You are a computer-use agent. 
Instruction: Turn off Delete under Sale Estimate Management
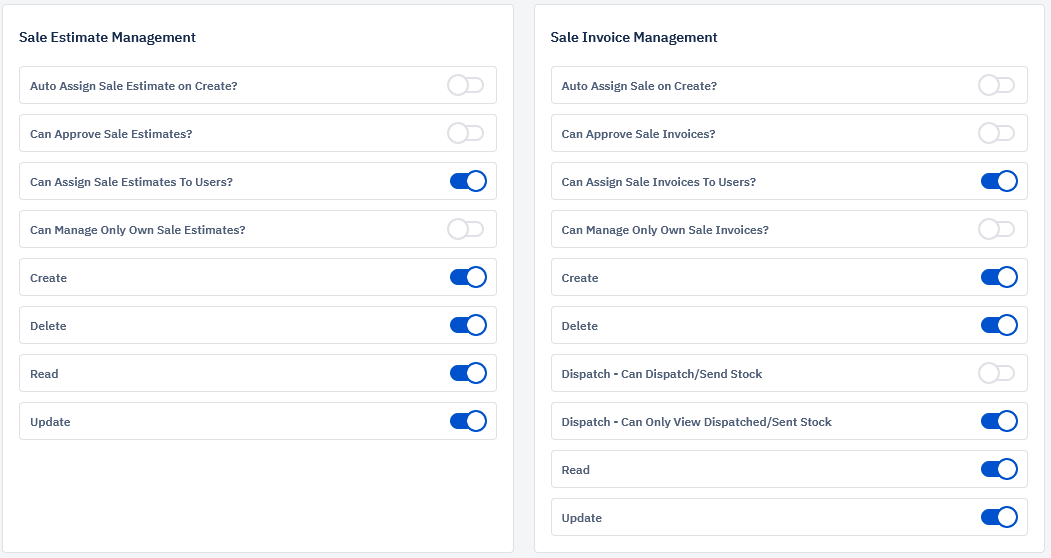468,325
